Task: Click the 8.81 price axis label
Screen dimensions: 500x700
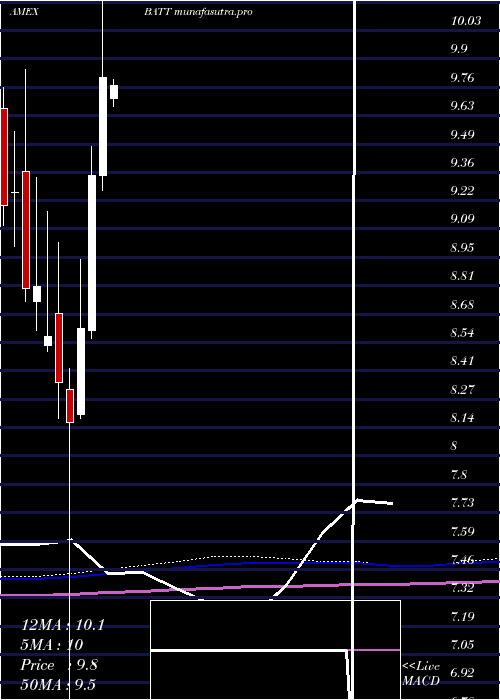Action: [x=462, y=275]
